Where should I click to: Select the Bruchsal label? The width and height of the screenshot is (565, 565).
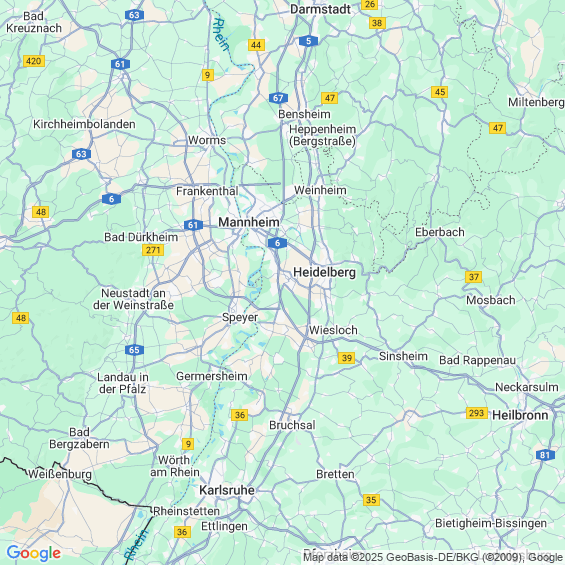pyautogui.click(x=292, y=425)
